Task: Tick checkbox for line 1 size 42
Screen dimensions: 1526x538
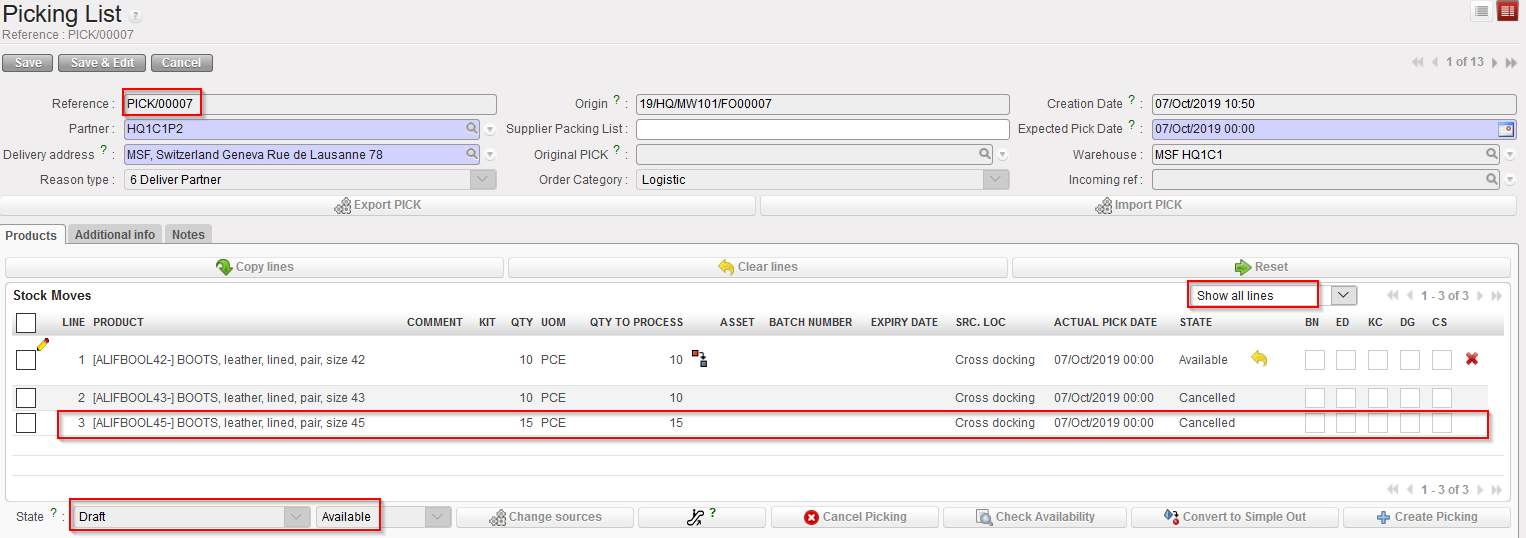Action: (x=26, y=360)
